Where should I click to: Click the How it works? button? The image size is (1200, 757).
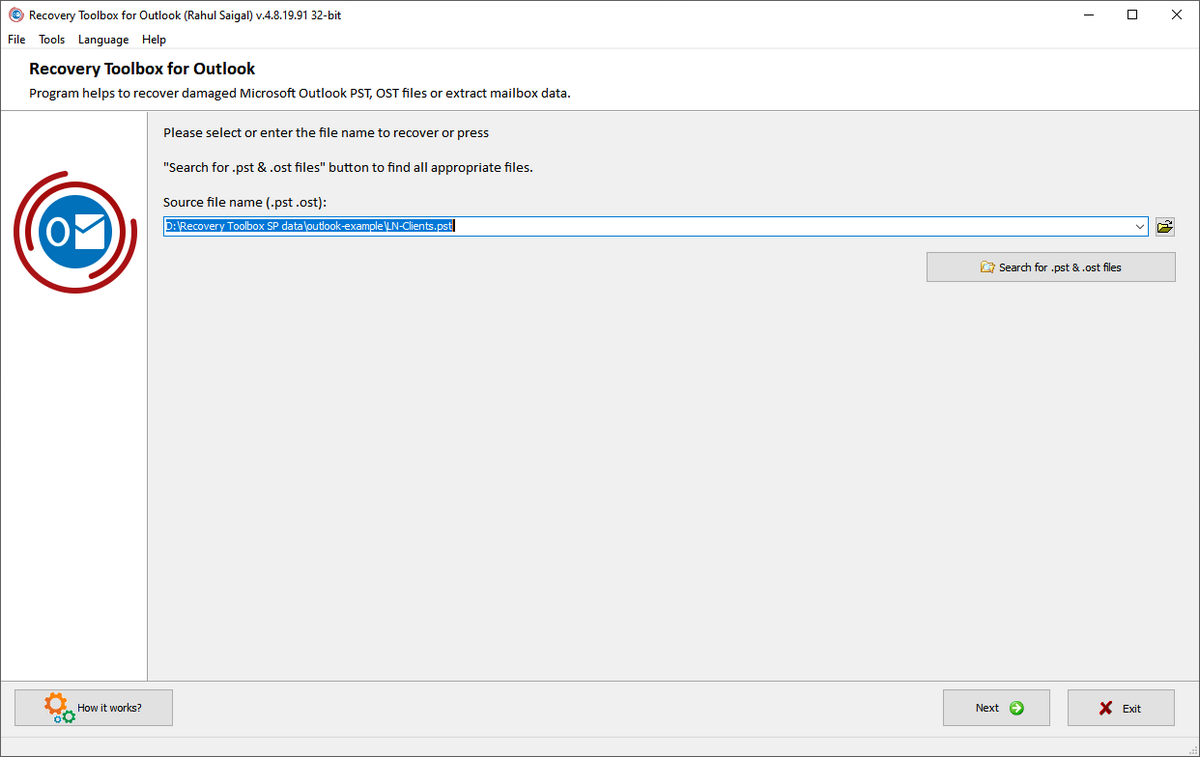pyautogui.click(x=93, y=707)
